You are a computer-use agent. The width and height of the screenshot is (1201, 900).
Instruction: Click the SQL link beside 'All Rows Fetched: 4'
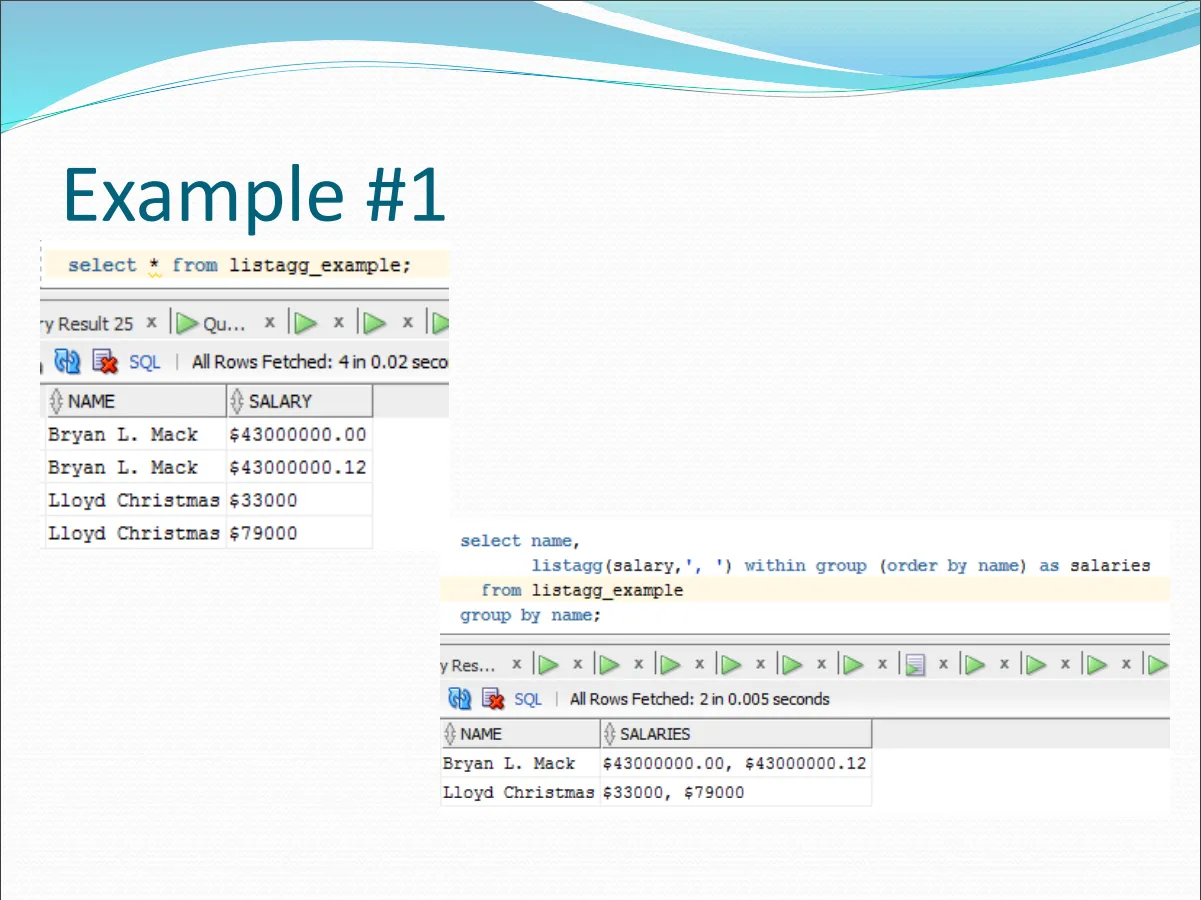click(x=144, y=362)
